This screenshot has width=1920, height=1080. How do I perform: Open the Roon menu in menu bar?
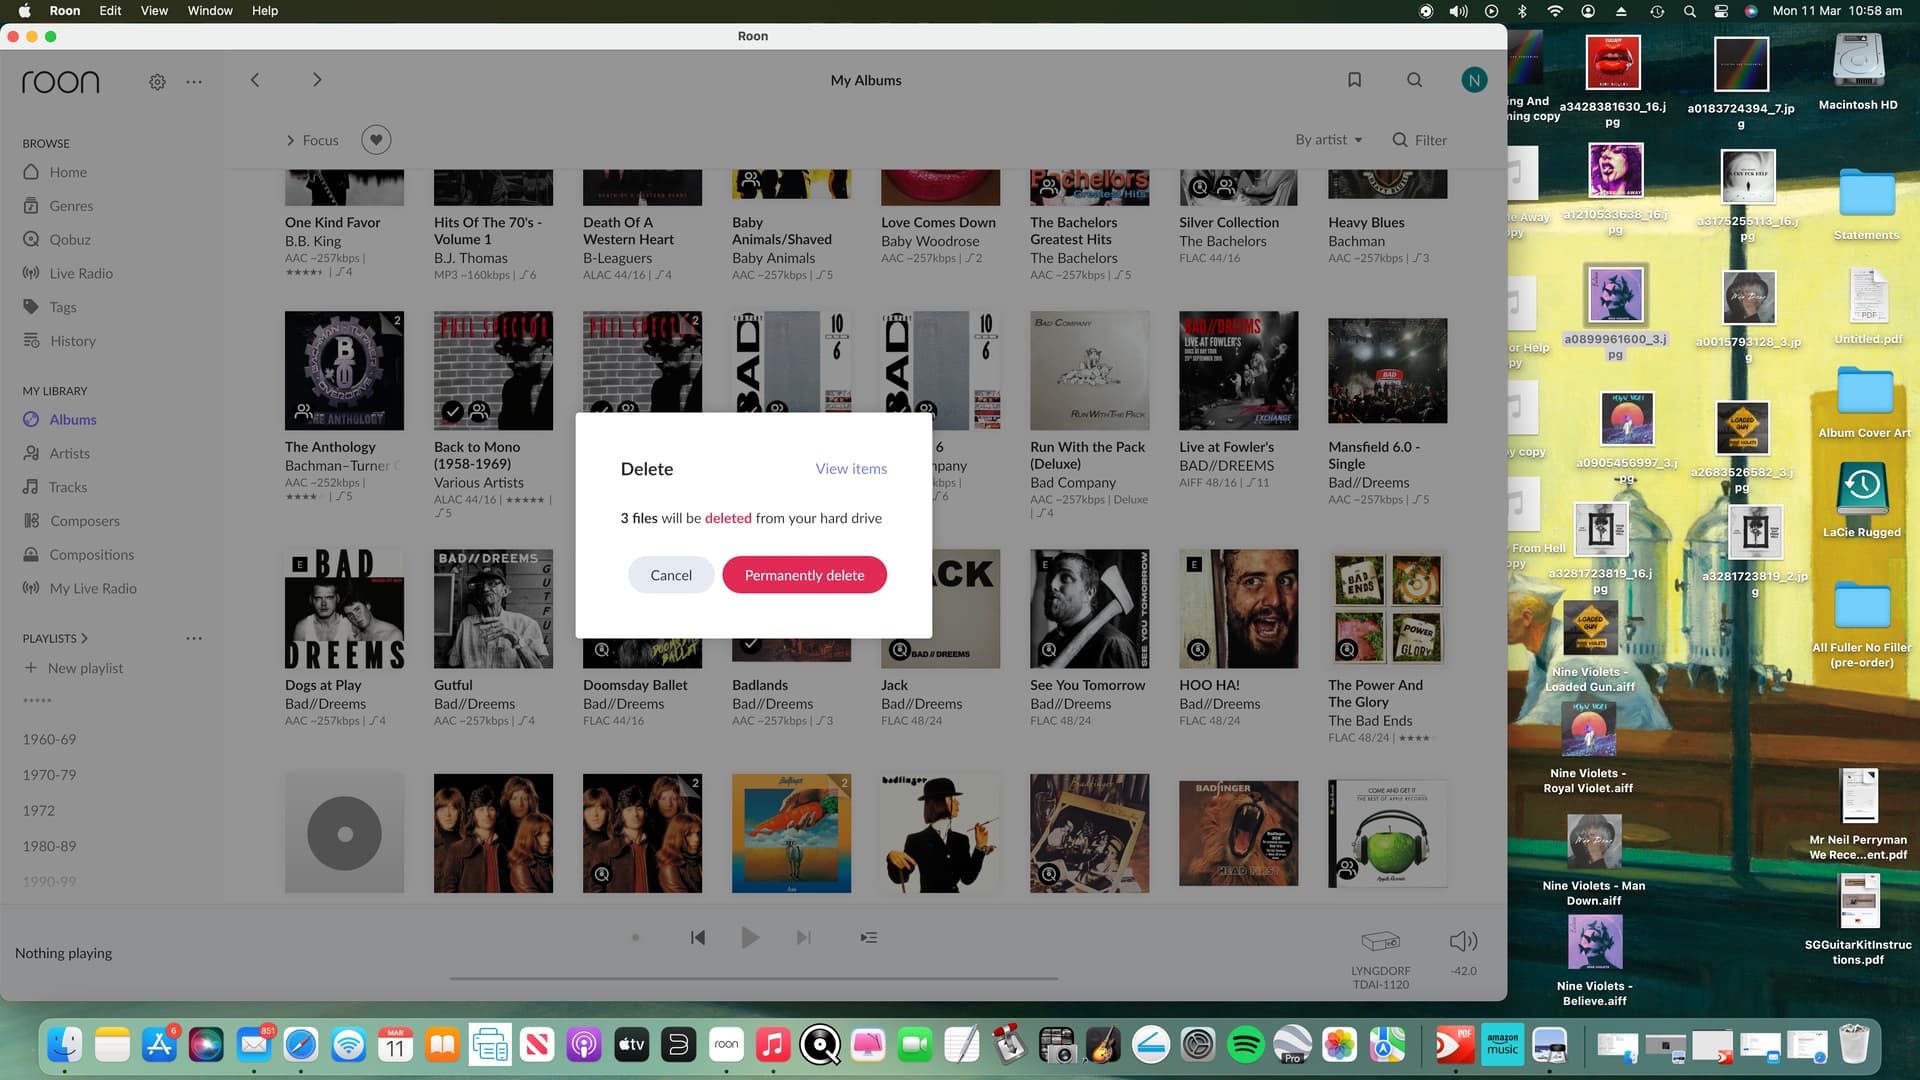click(65, 11)
